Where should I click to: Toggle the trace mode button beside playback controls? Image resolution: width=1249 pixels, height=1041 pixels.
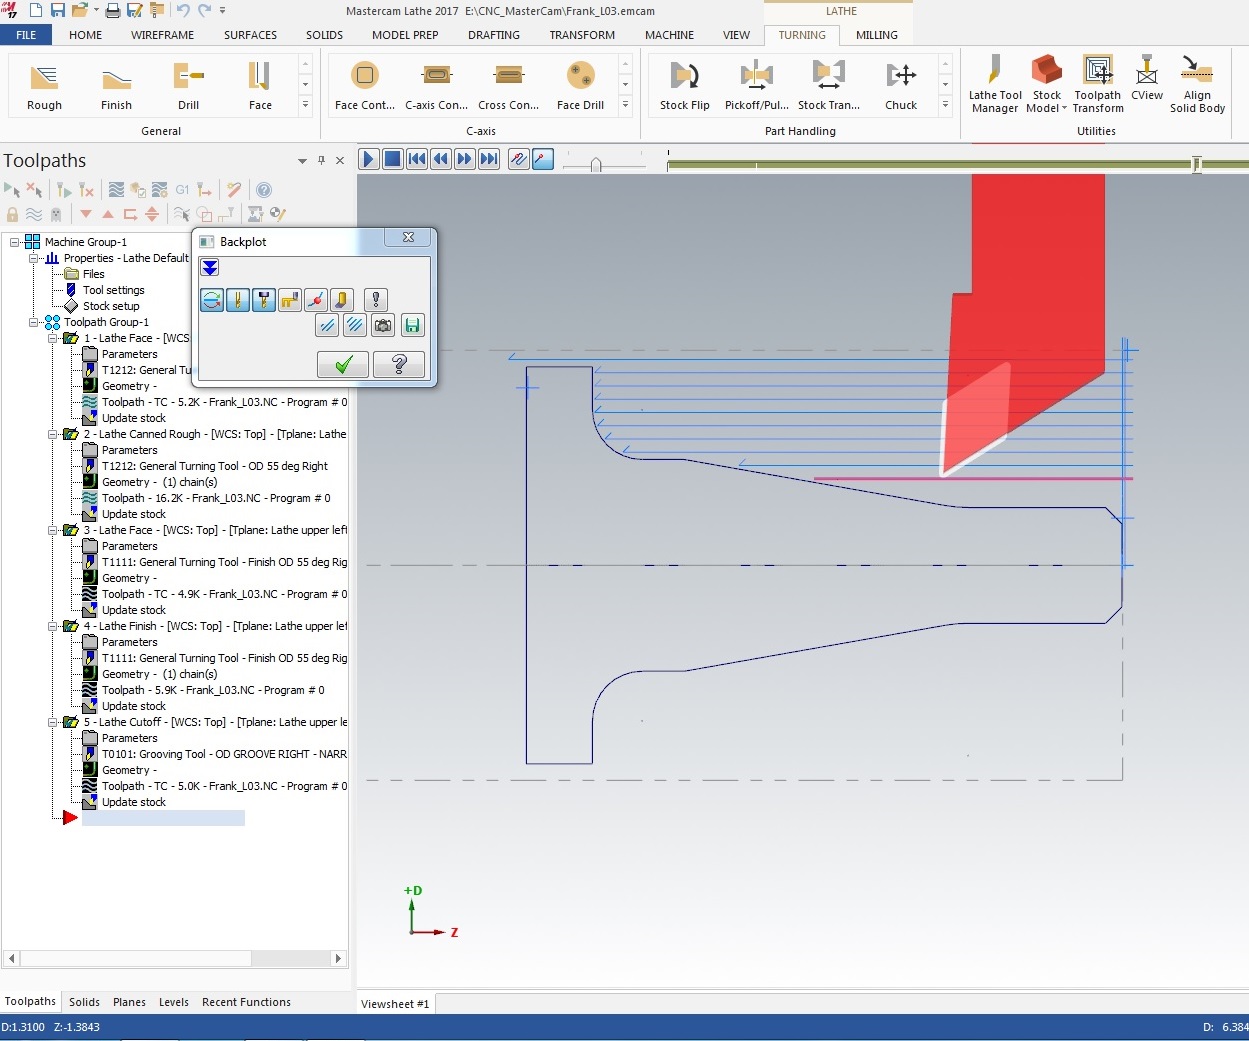pyautogui.click(x=518, y=159)
